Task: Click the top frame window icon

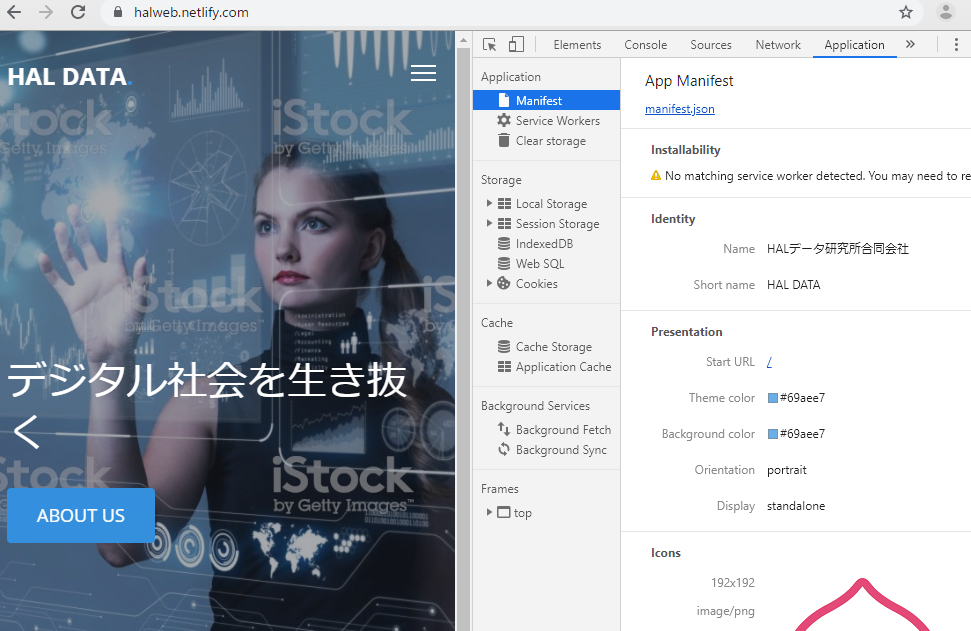Action: click(504, 512)
